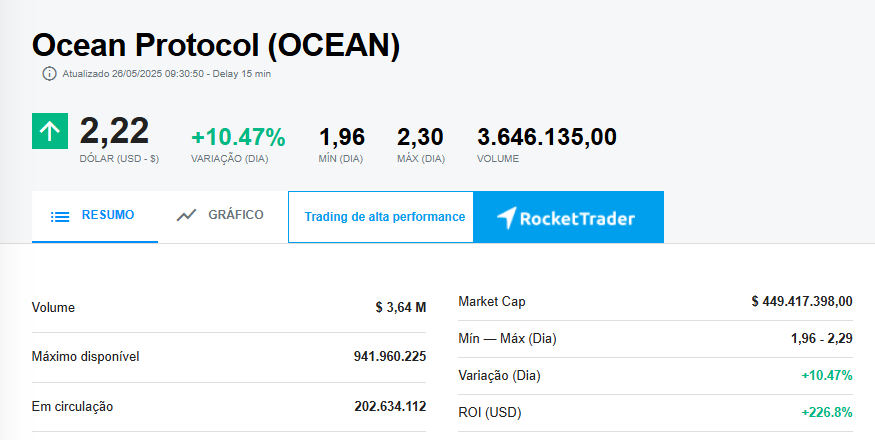875x440 pixels.
Task: Click the RocketTrader banner button
Action: coord(568,217)
